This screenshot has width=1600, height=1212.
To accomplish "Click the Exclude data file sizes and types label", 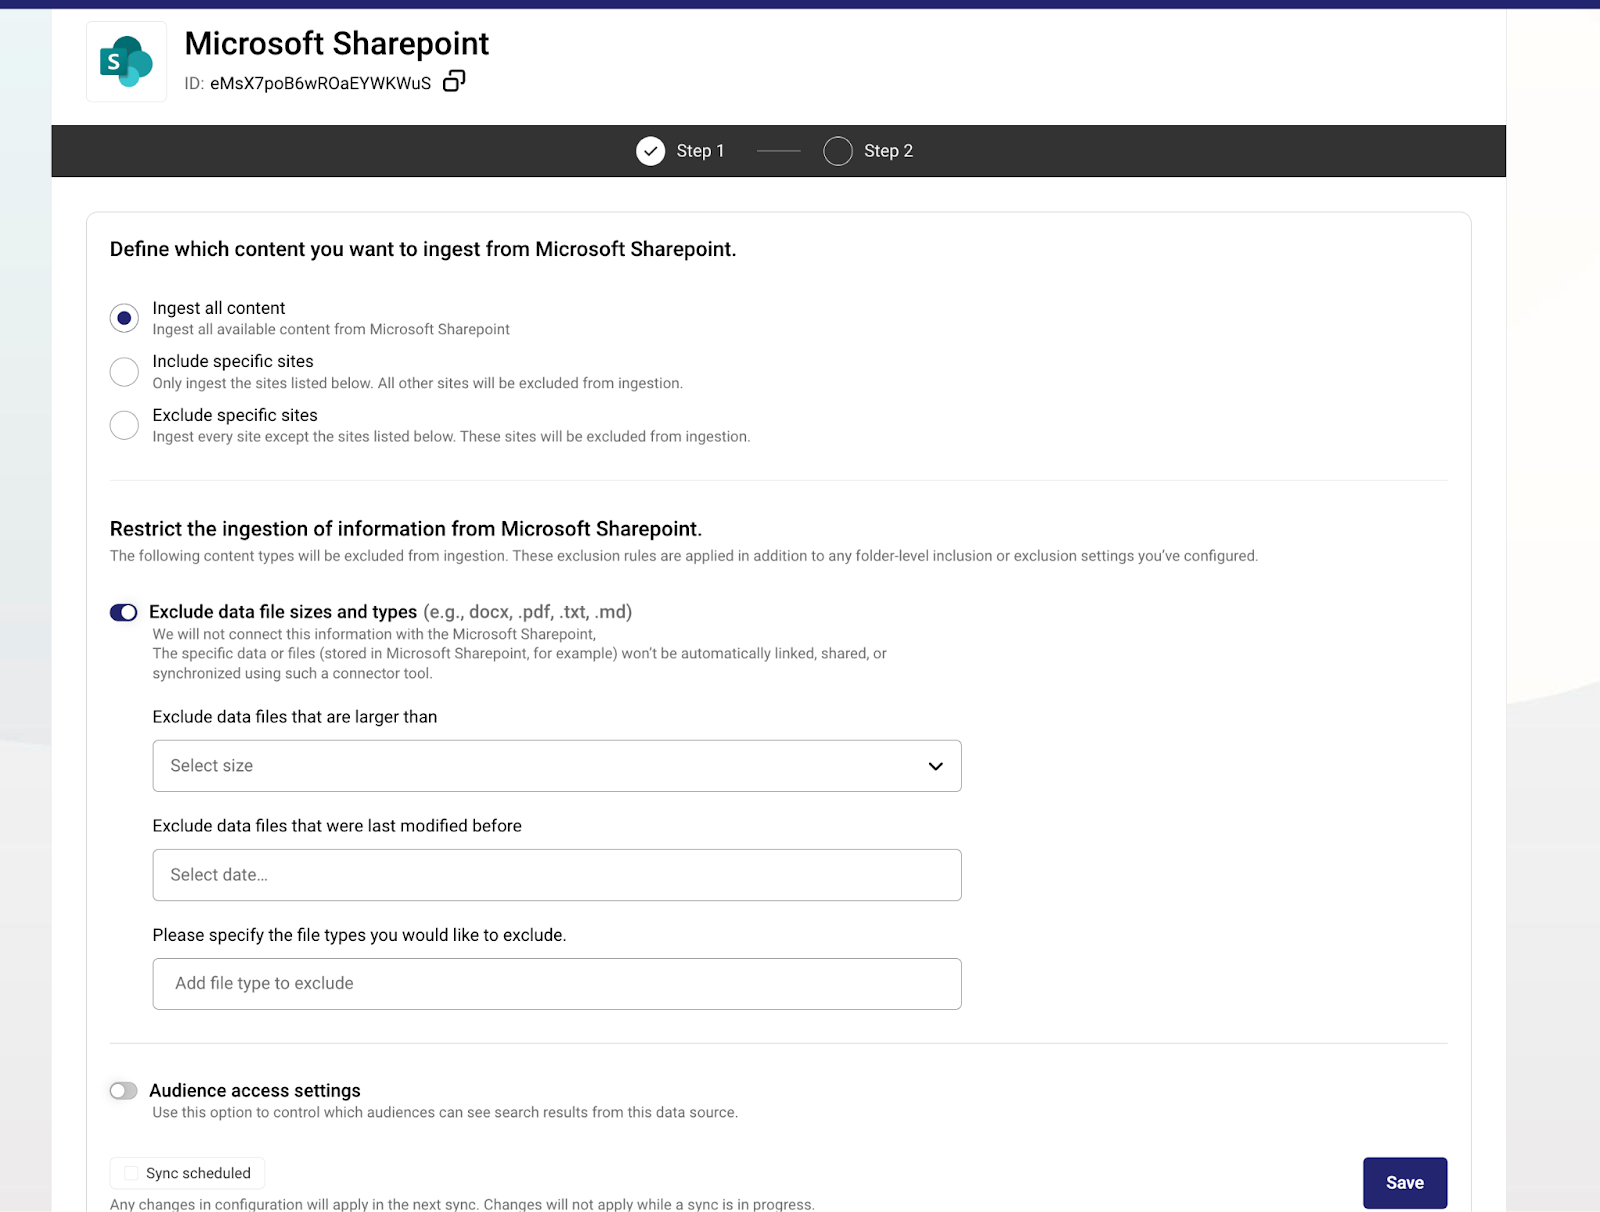I will (283, 612).
